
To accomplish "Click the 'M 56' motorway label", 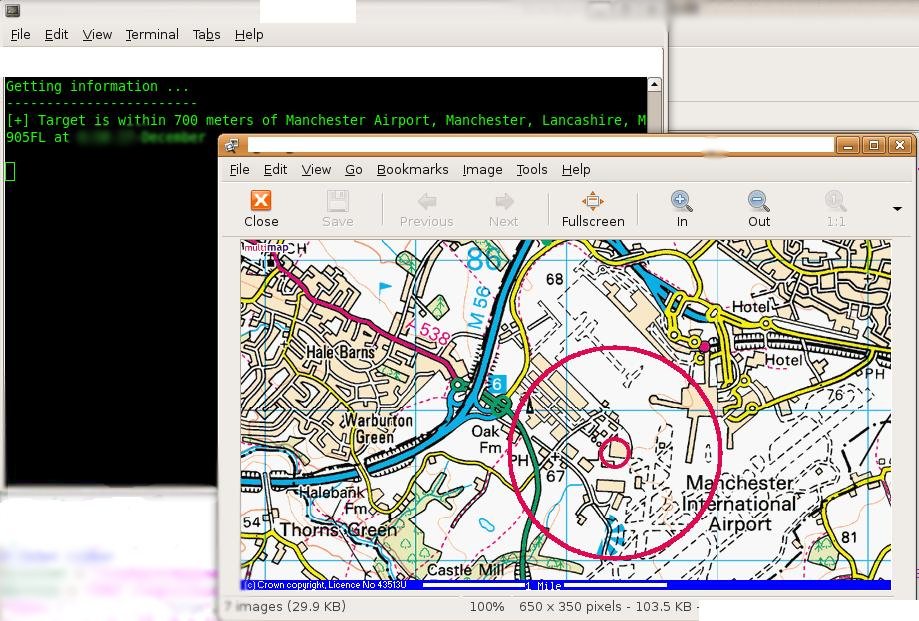I will 479,308.
